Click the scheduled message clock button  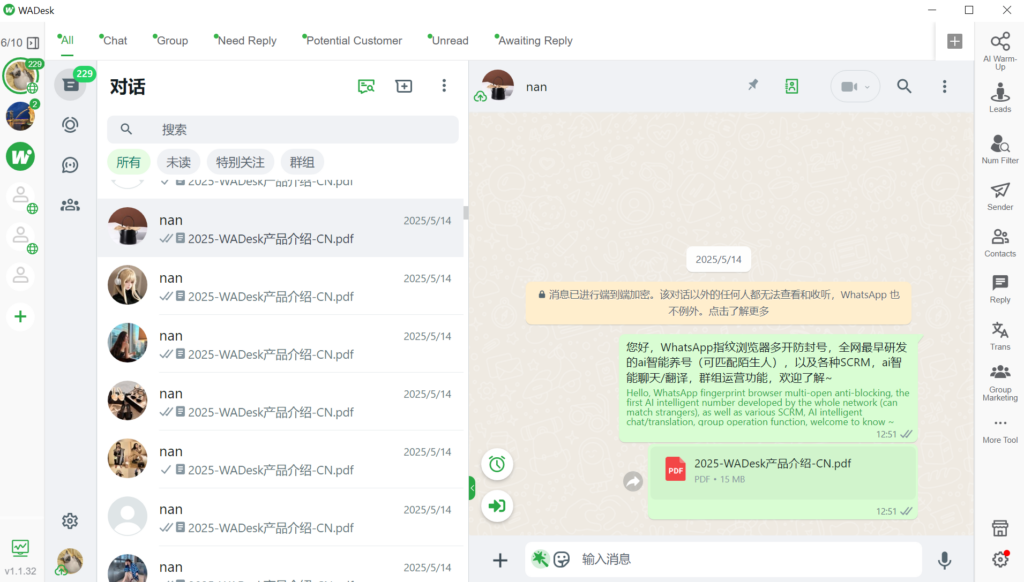[497, 464]
